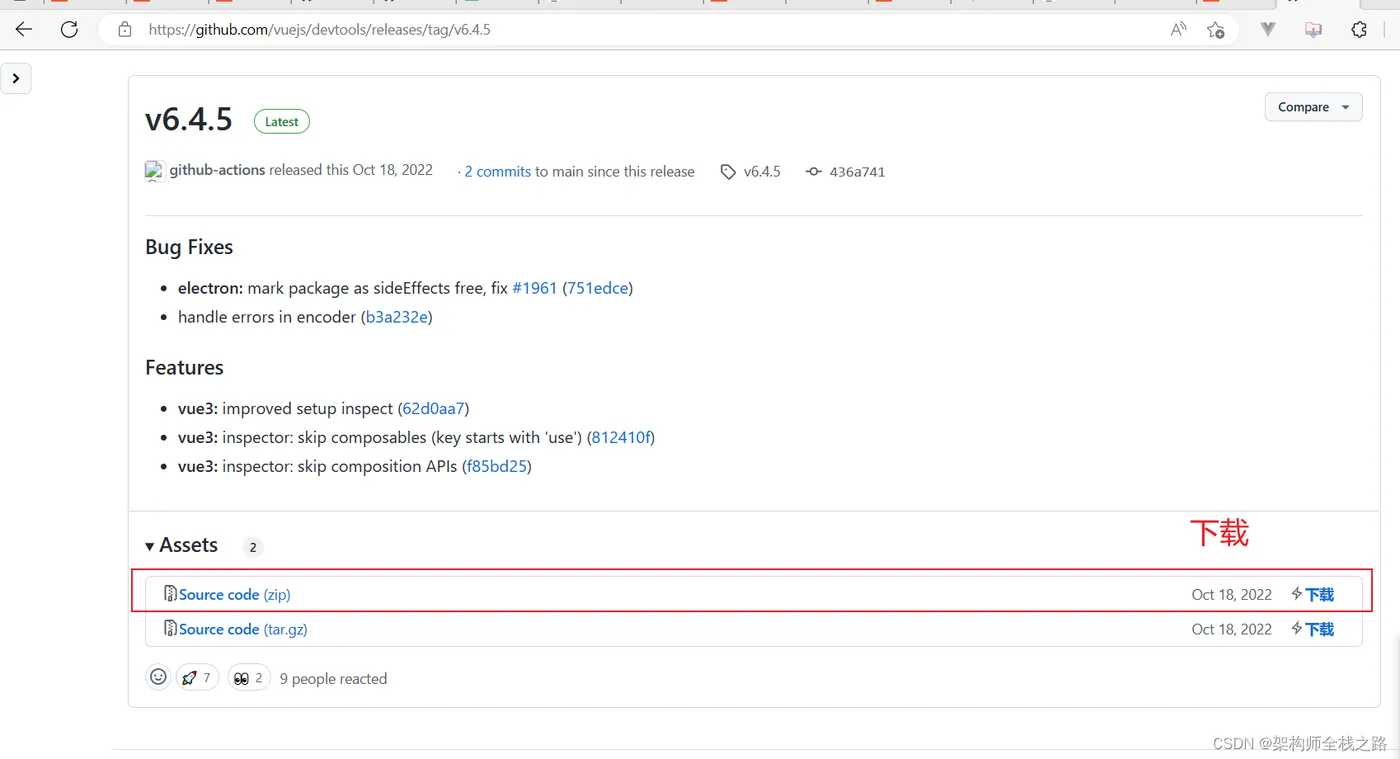The height and width of the screenshot is (759, 1400).
Task: Collapse the Assets section
Action: tap(181, 545)
